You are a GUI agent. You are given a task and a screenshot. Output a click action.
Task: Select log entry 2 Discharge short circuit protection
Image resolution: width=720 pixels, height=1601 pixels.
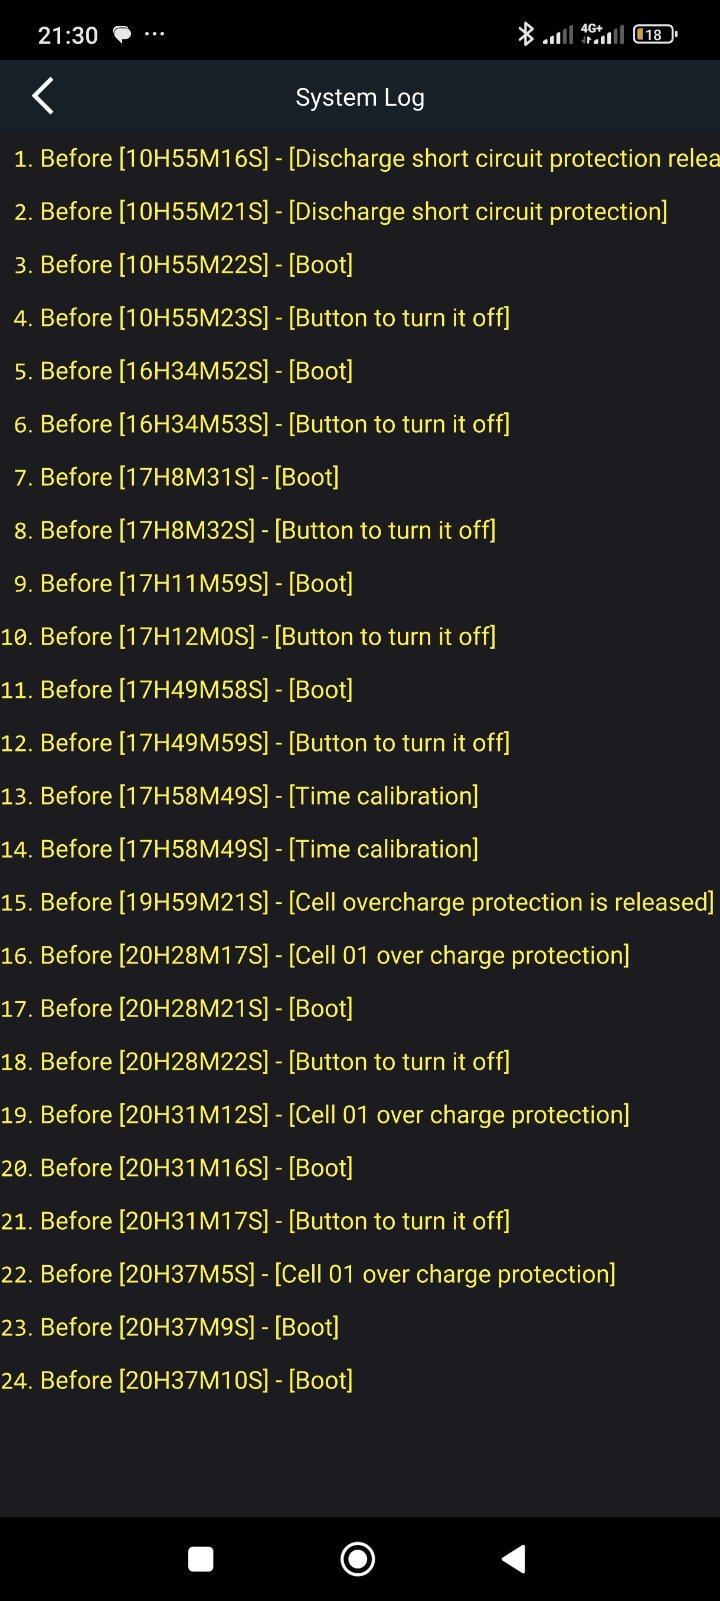(x=360, y=211)
